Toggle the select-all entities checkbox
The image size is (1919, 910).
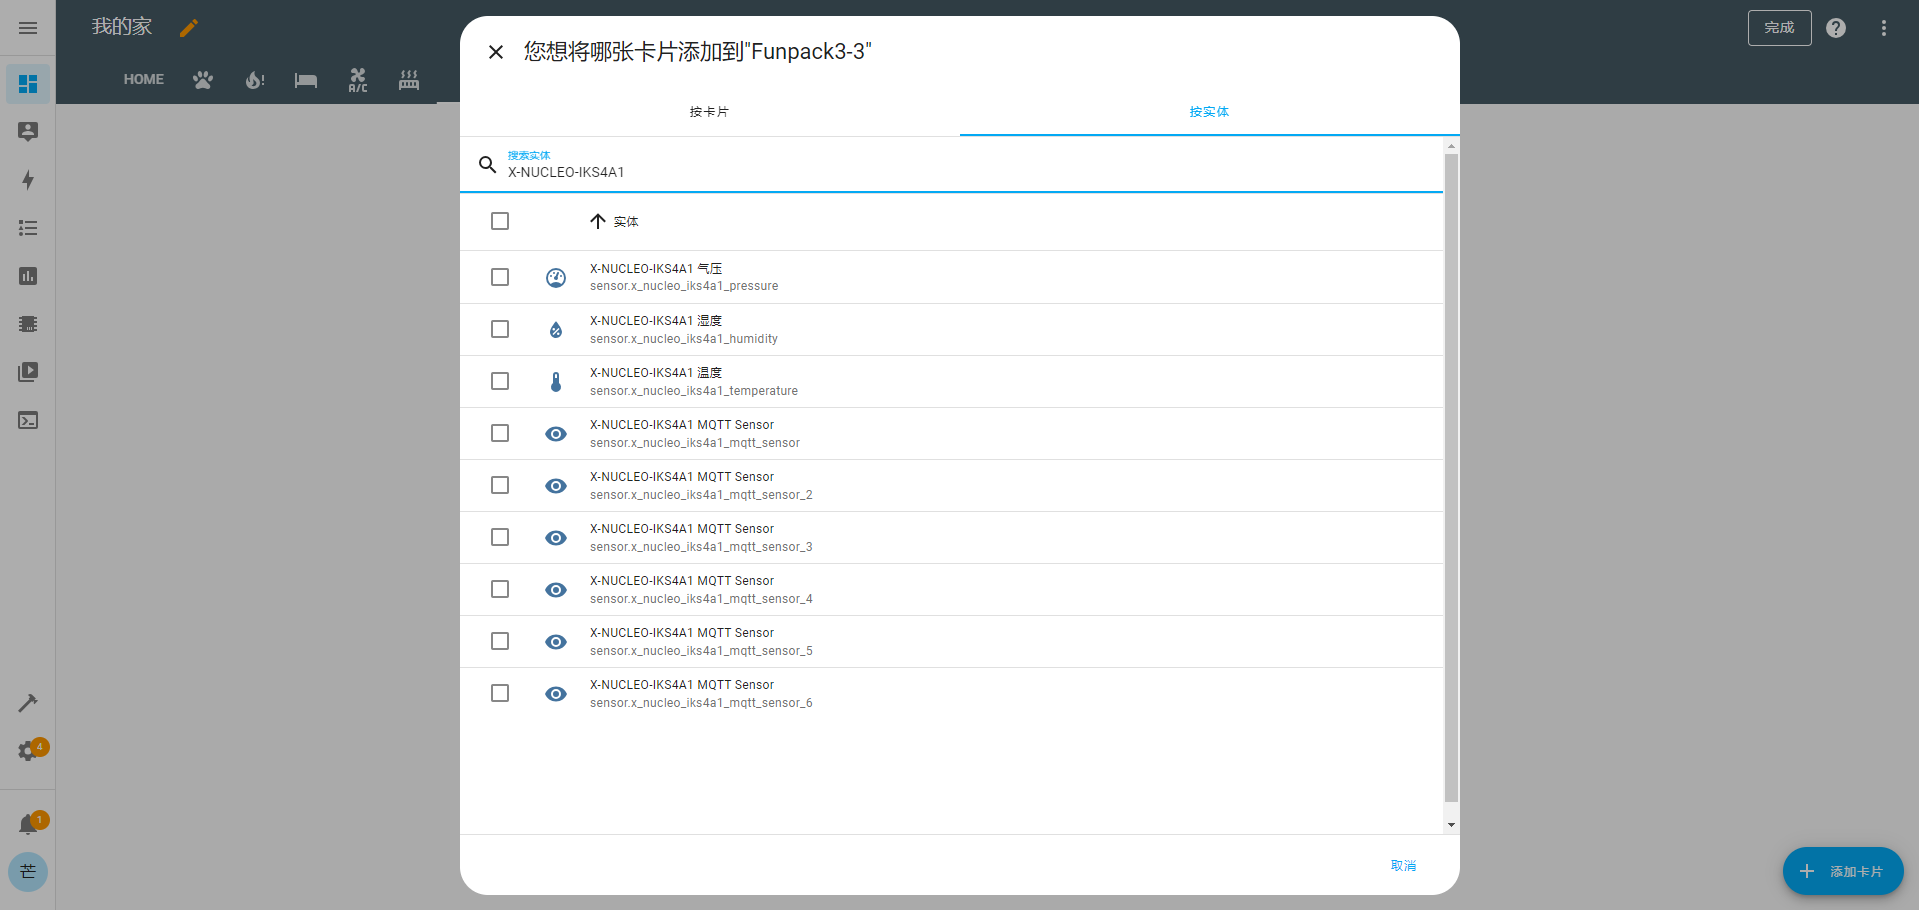coord(500,221)
